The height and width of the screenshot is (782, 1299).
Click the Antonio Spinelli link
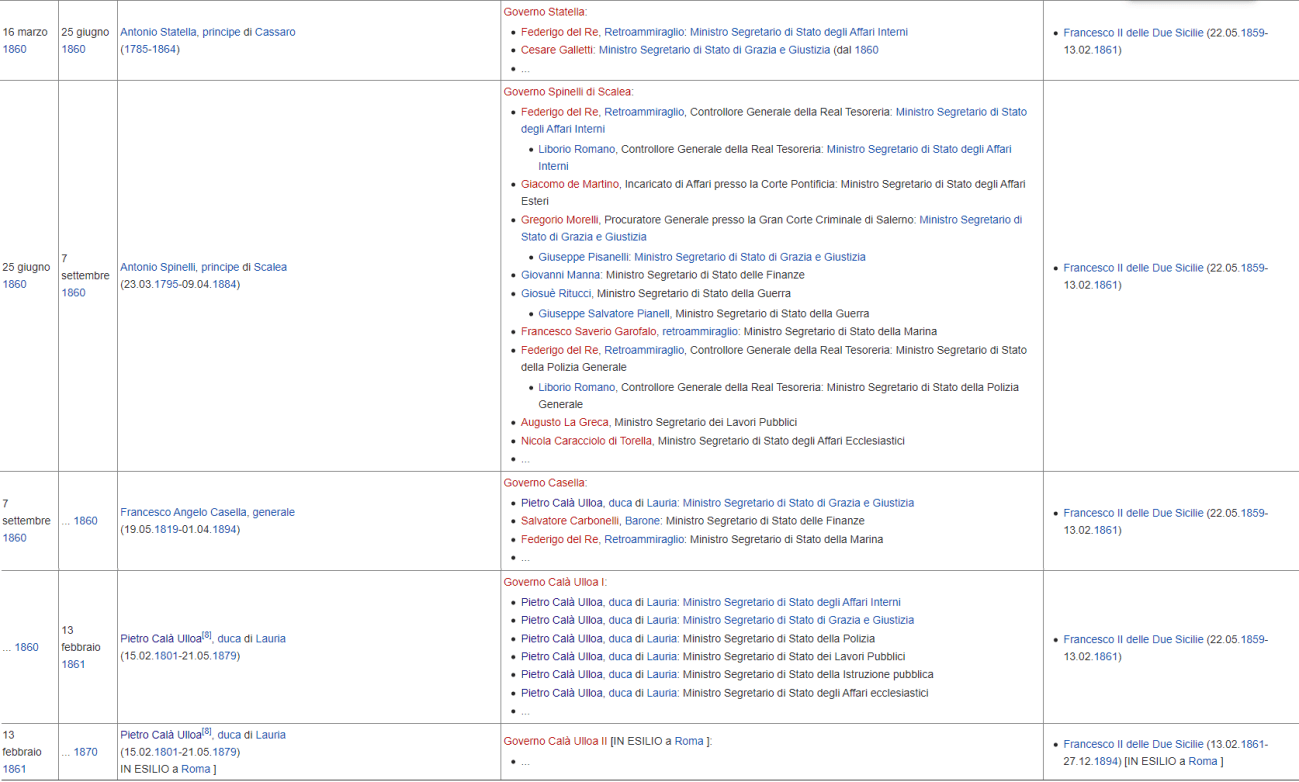click(x=158, y=267)
